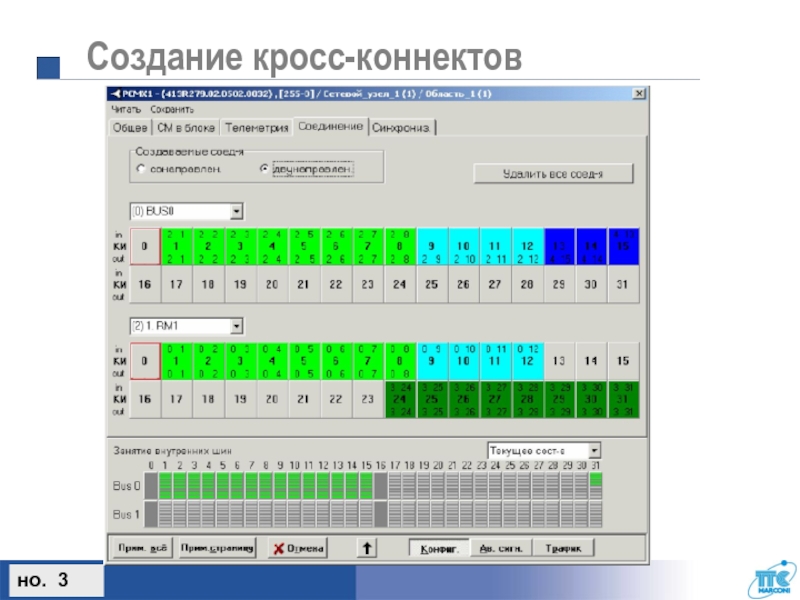Select grey channel 13 cell in RM1 grid
Image resolution: width=800 pixels, height=600 pixels.
(559, 361)
